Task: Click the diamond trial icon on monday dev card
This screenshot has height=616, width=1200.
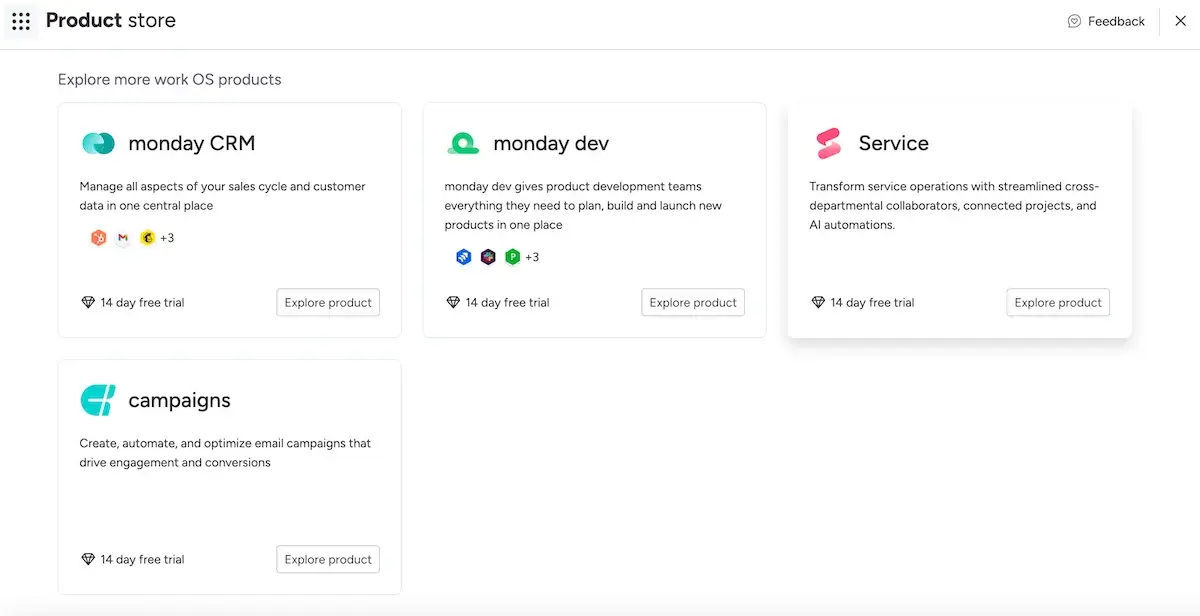Action: click(453, 302)
